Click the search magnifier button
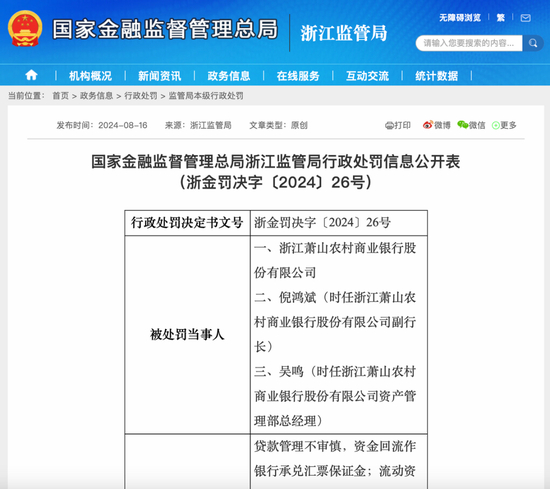Screen dimensions: 550x489 533,43
